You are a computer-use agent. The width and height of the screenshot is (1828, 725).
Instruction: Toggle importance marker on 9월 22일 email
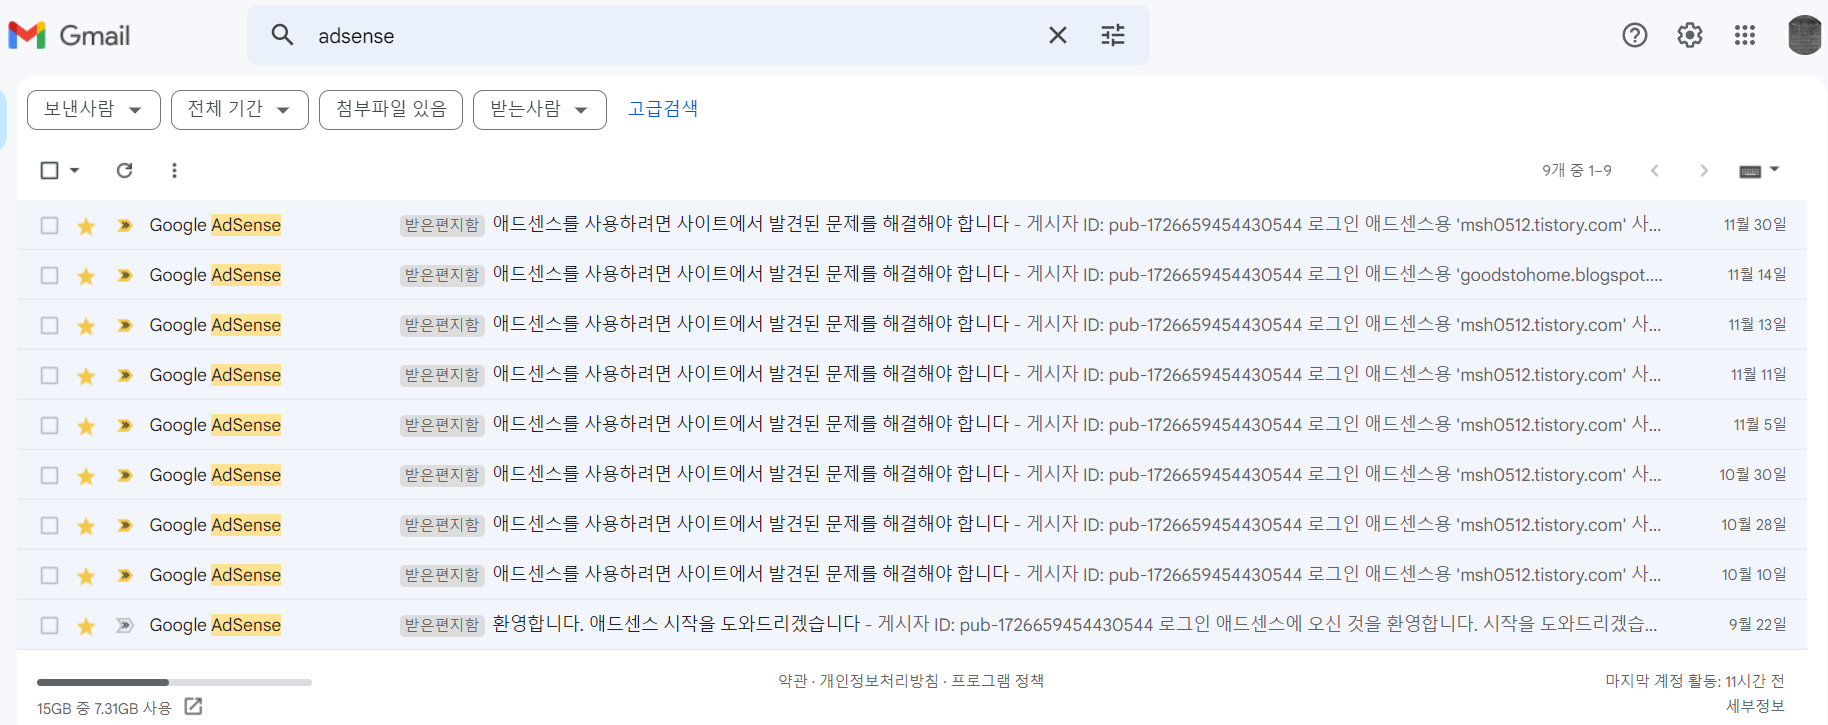[x=124, y=625]
